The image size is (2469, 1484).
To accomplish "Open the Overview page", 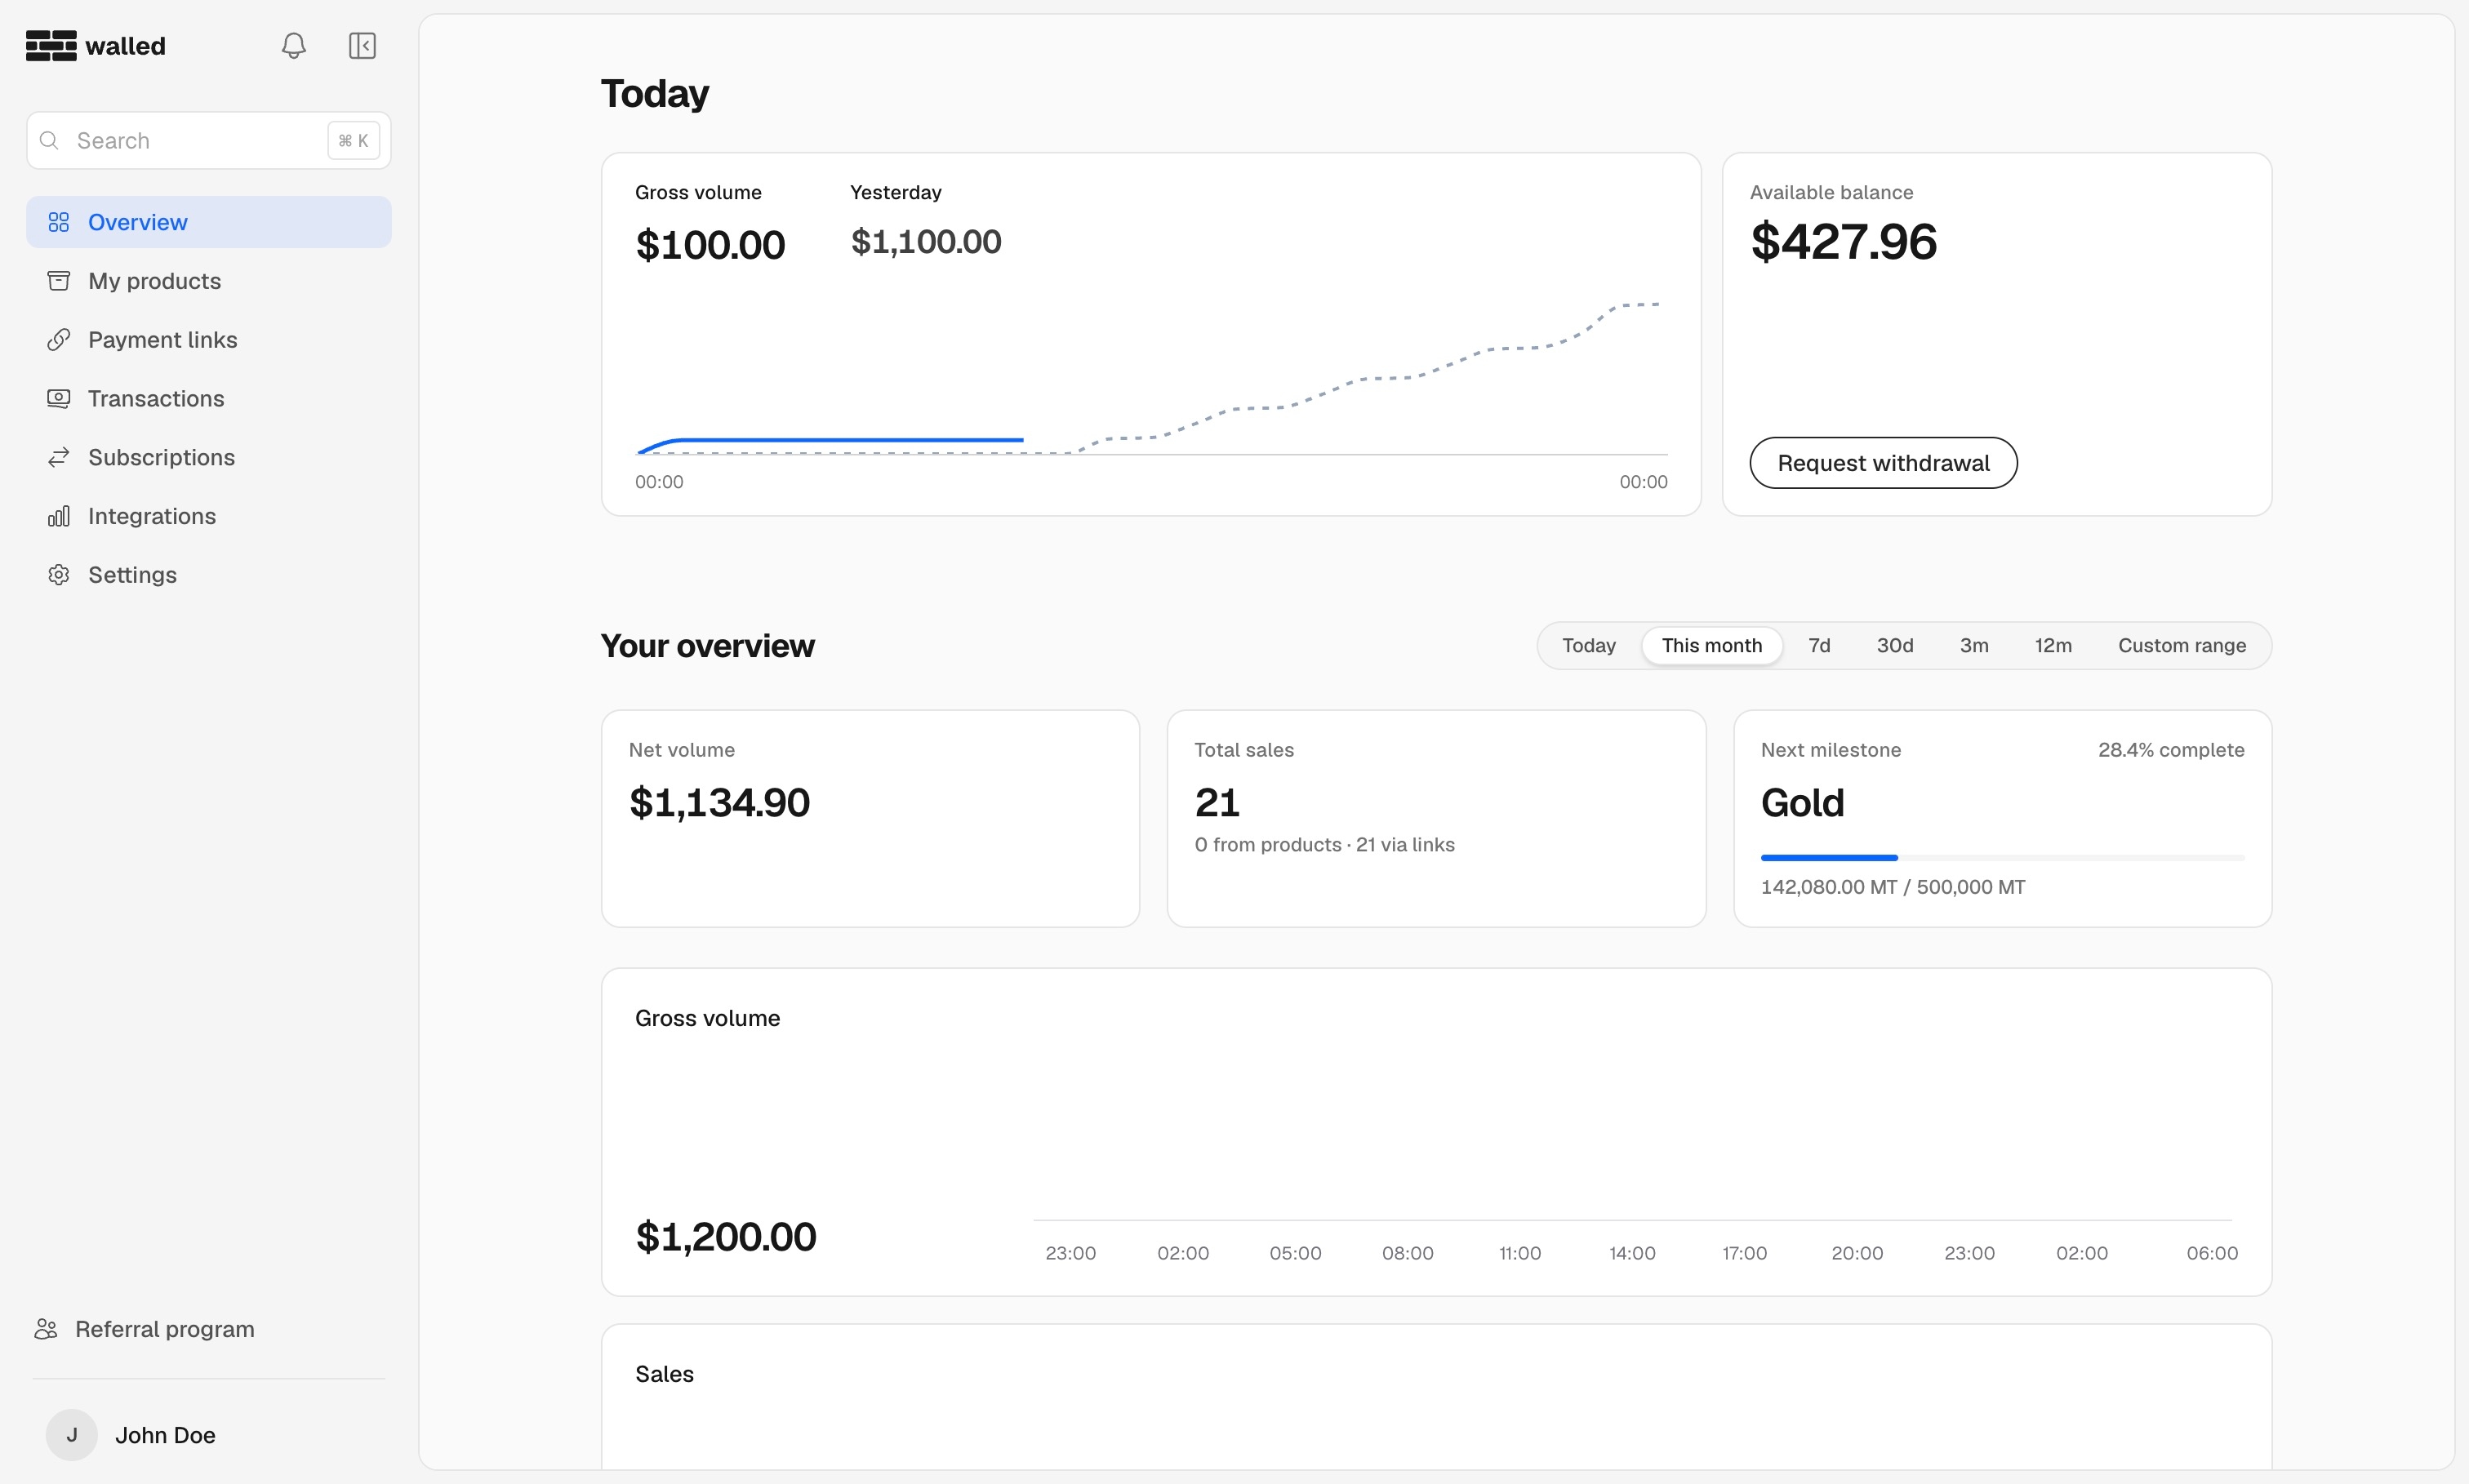I will [209, 222].
